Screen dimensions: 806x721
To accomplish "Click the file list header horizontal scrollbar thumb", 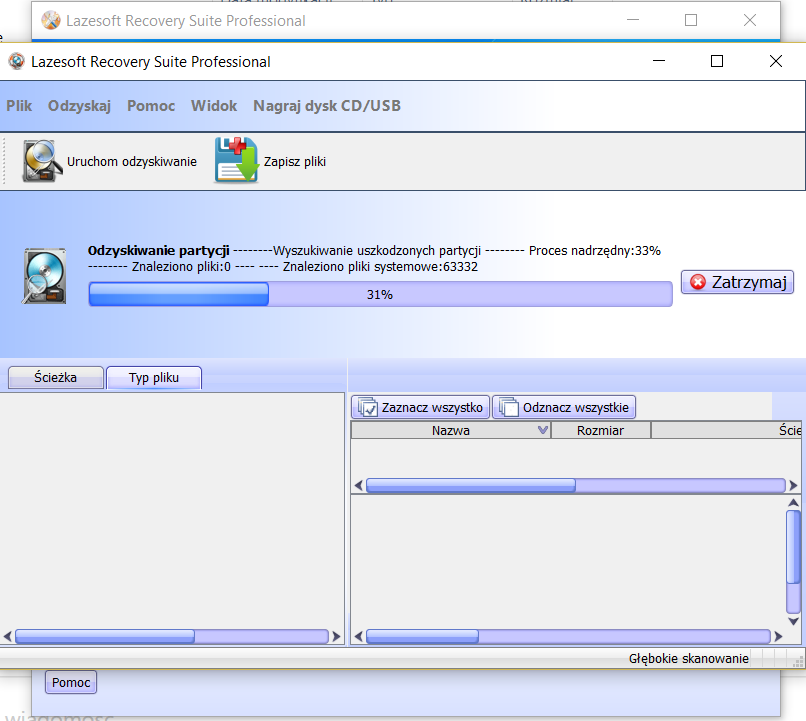I will (x=470, y=485).
